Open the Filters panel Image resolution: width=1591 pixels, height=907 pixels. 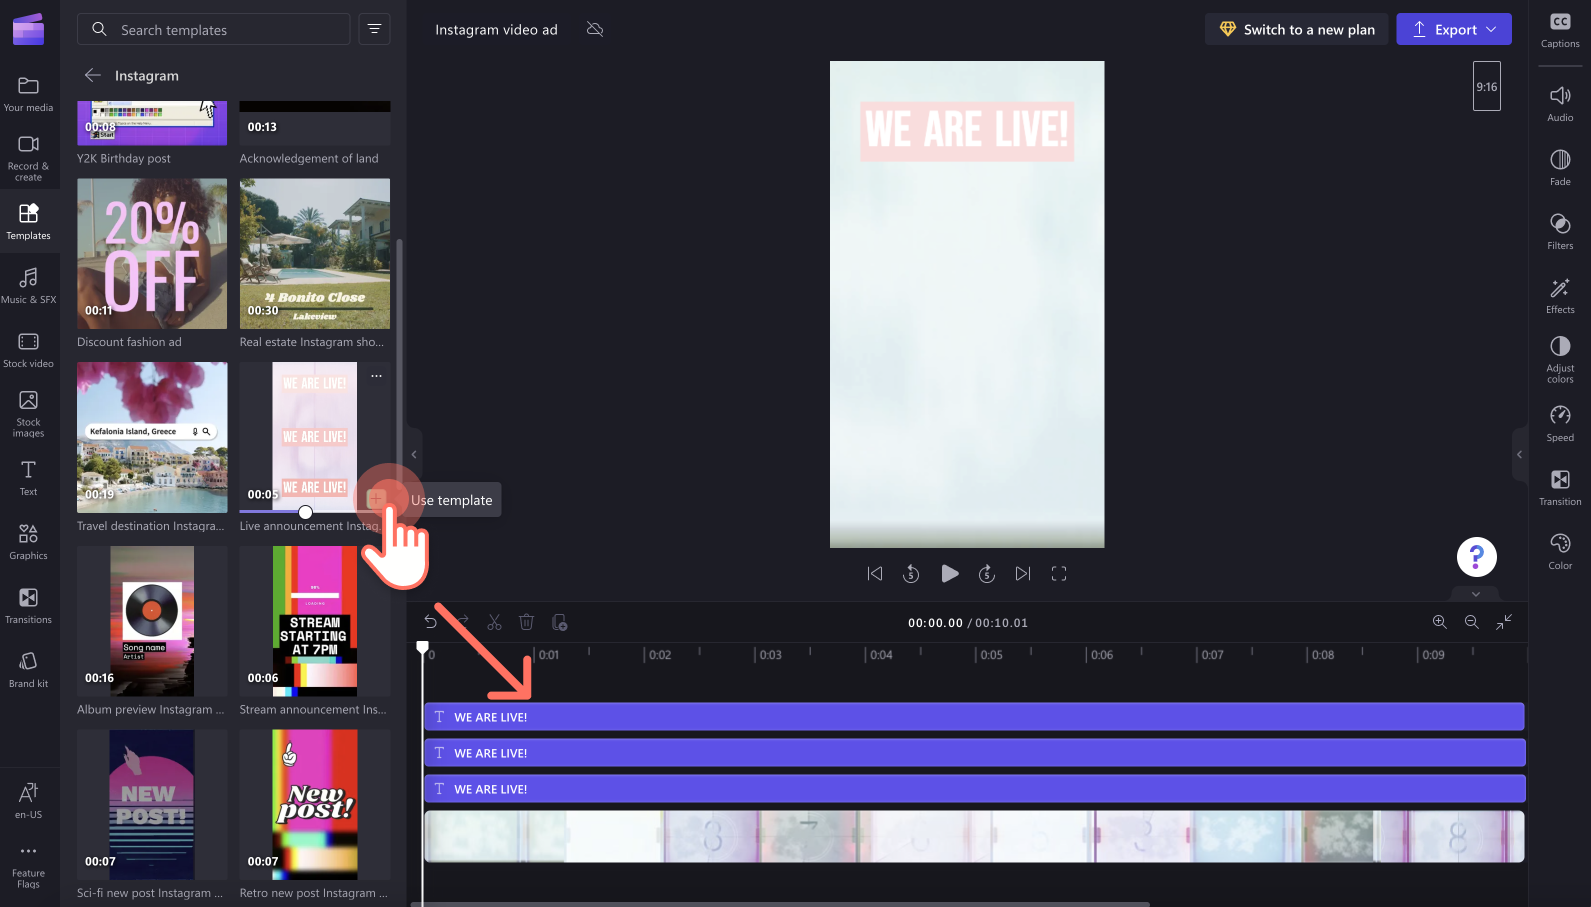[1560, 231]
